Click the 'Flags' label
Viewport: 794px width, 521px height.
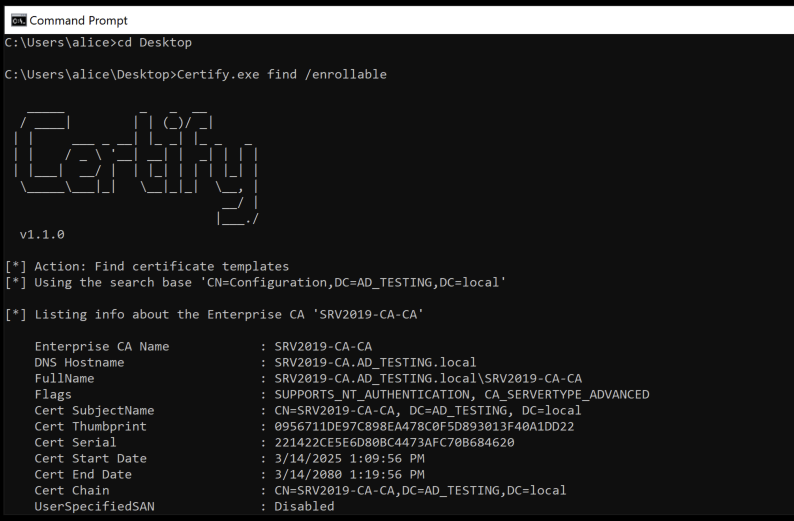click(x=53, y=395)
